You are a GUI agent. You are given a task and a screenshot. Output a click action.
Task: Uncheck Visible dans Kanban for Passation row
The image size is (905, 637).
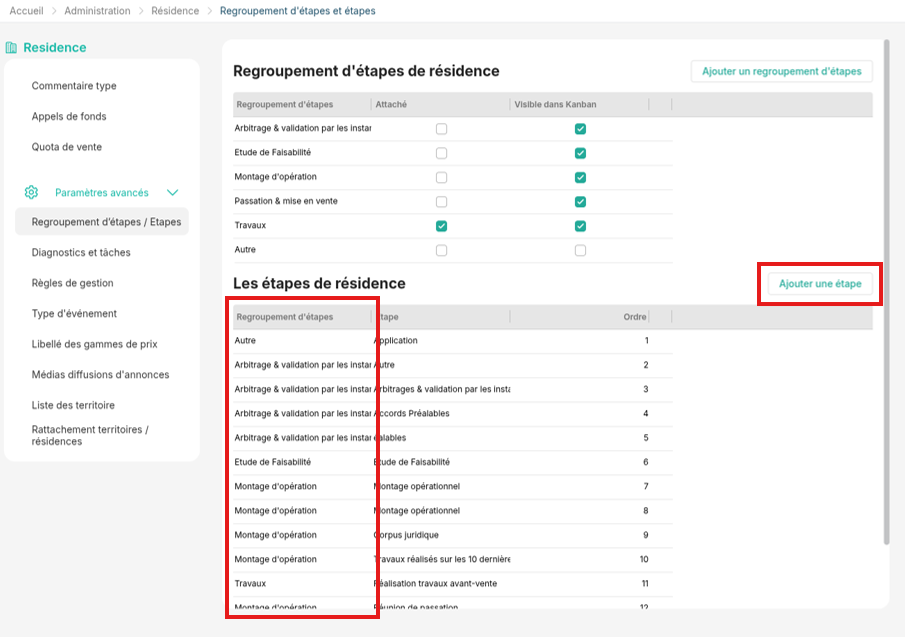[580, 201]
